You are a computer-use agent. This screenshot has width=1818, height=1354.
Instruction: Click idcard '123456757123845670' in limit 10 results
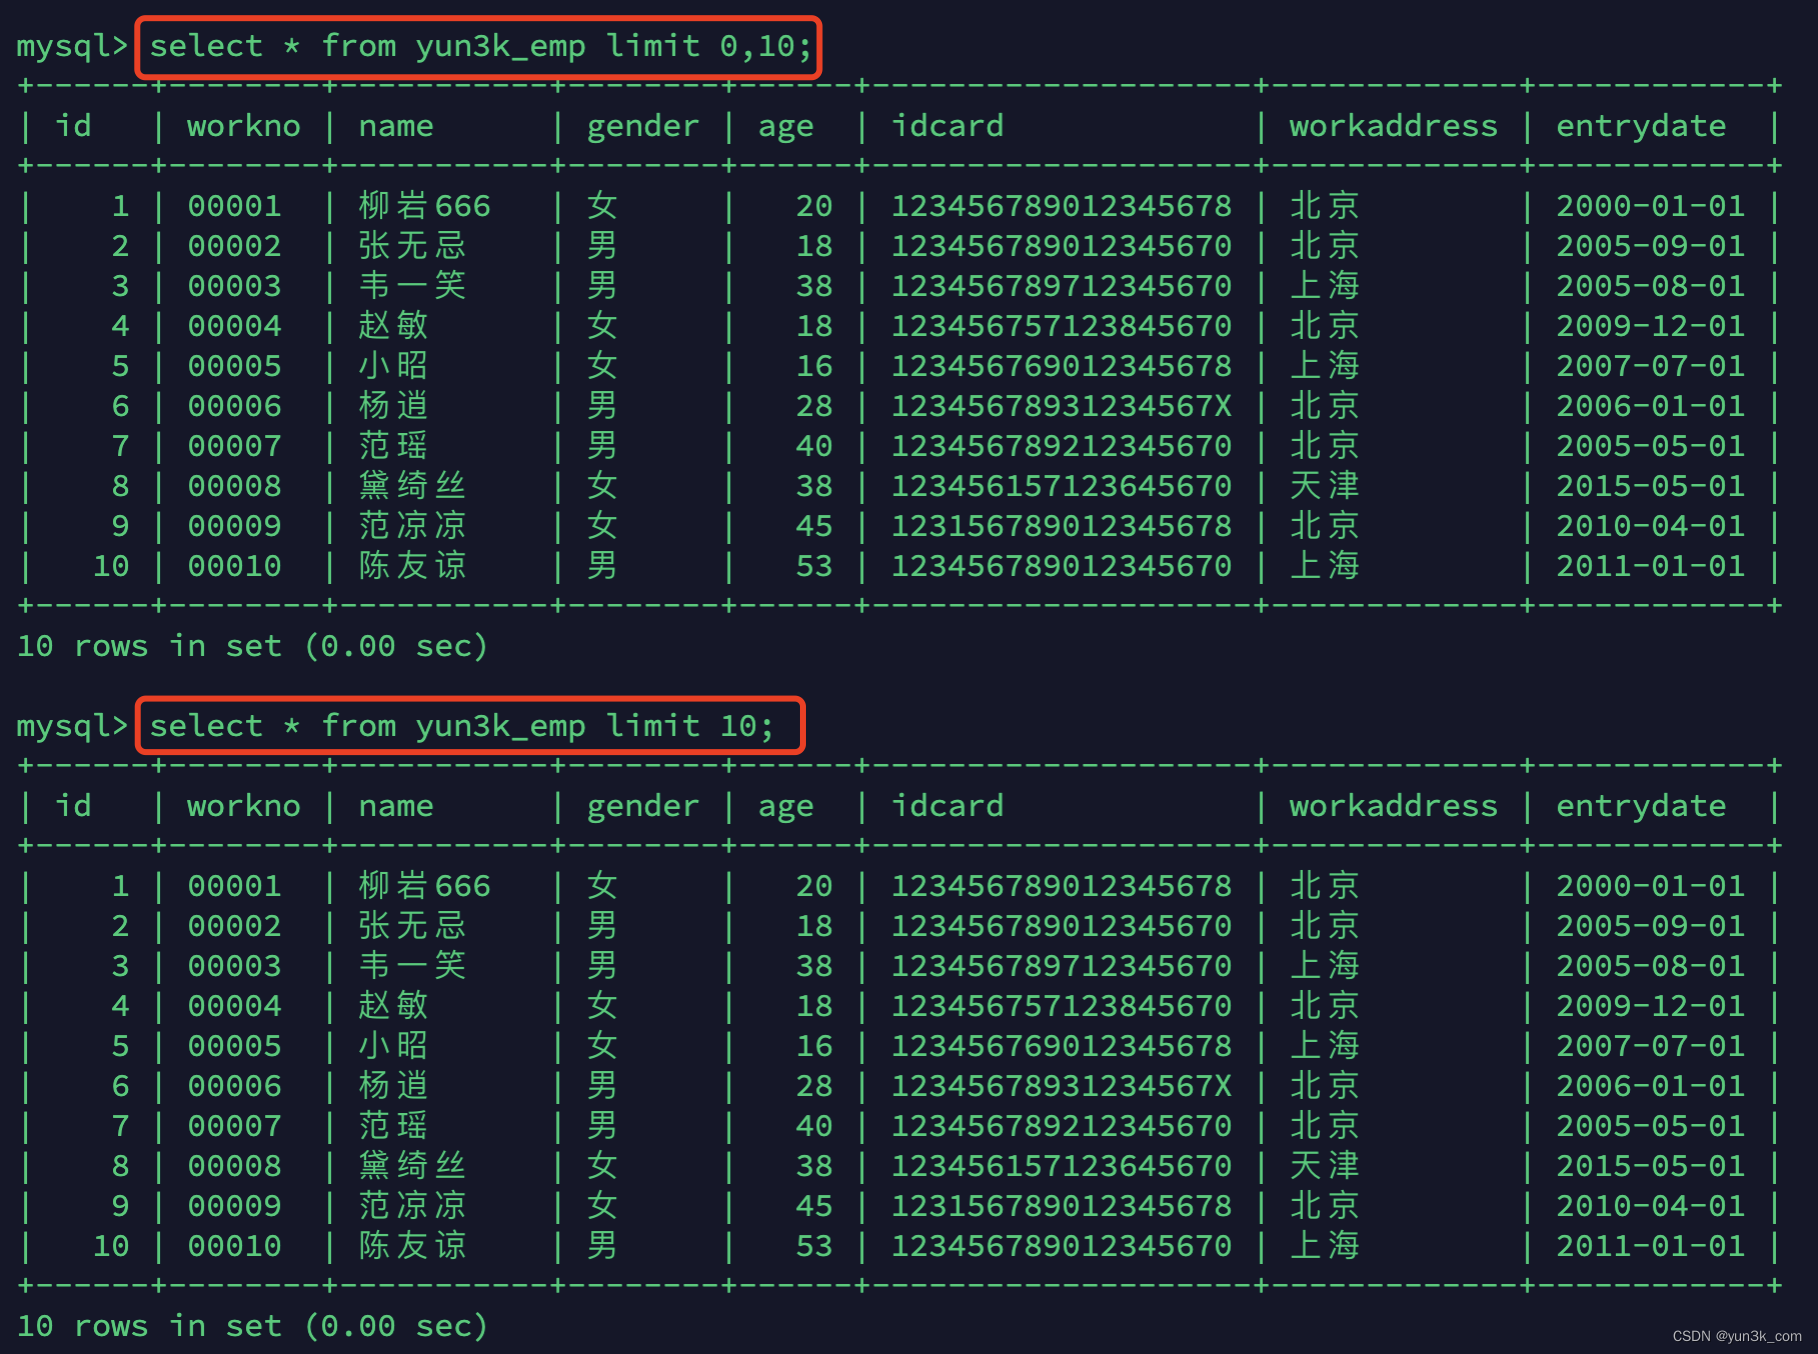tap(1061, 1006)
